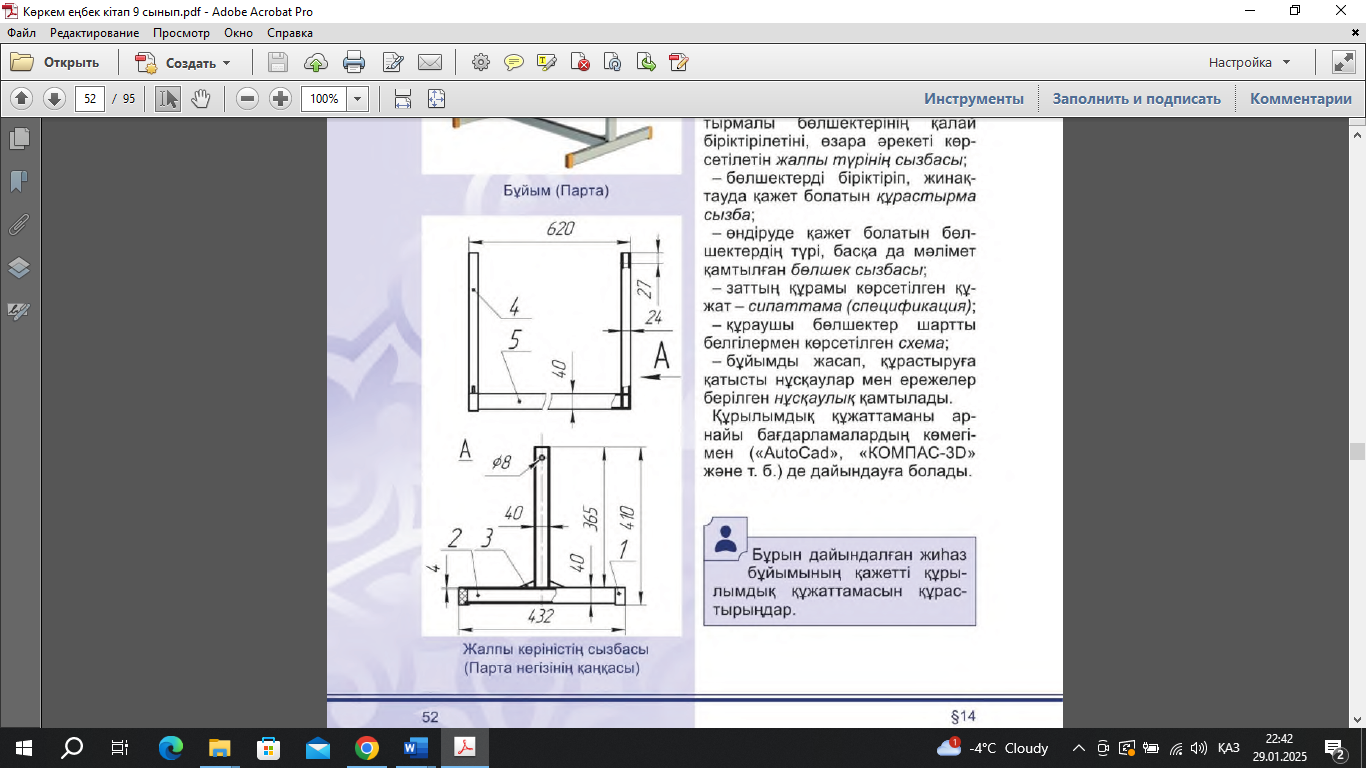Open the Wi-Fi network tray icon
The image size is (1366, 768).
click(1175, 747)
